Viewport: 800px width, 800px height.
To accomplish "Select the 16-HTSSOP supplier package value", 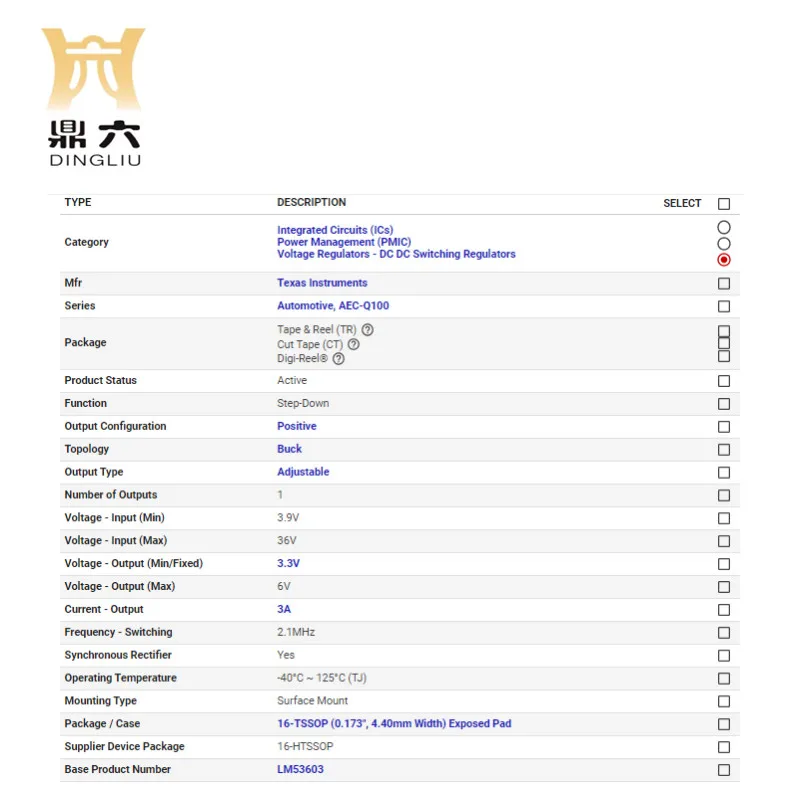I will coord(305,746).
